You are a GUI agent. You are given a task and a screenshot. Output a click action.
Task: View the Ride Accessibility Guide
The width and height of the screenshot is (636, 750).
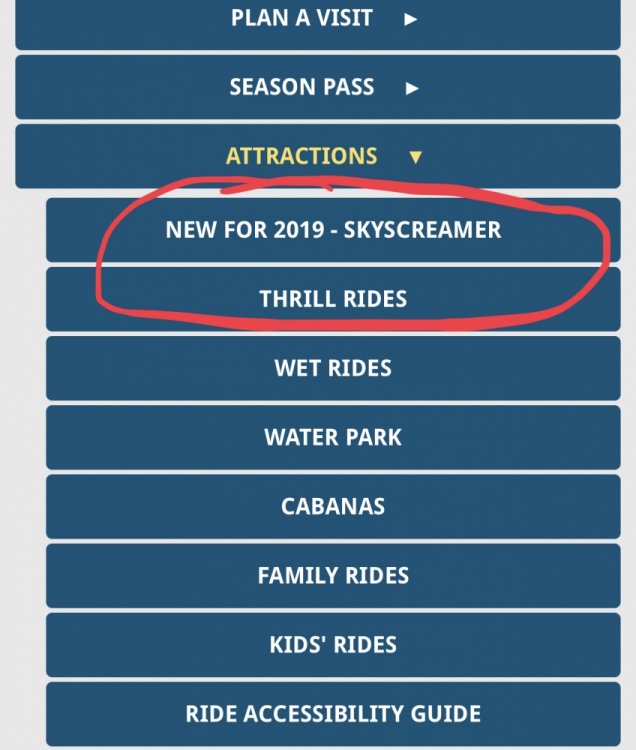333,714
